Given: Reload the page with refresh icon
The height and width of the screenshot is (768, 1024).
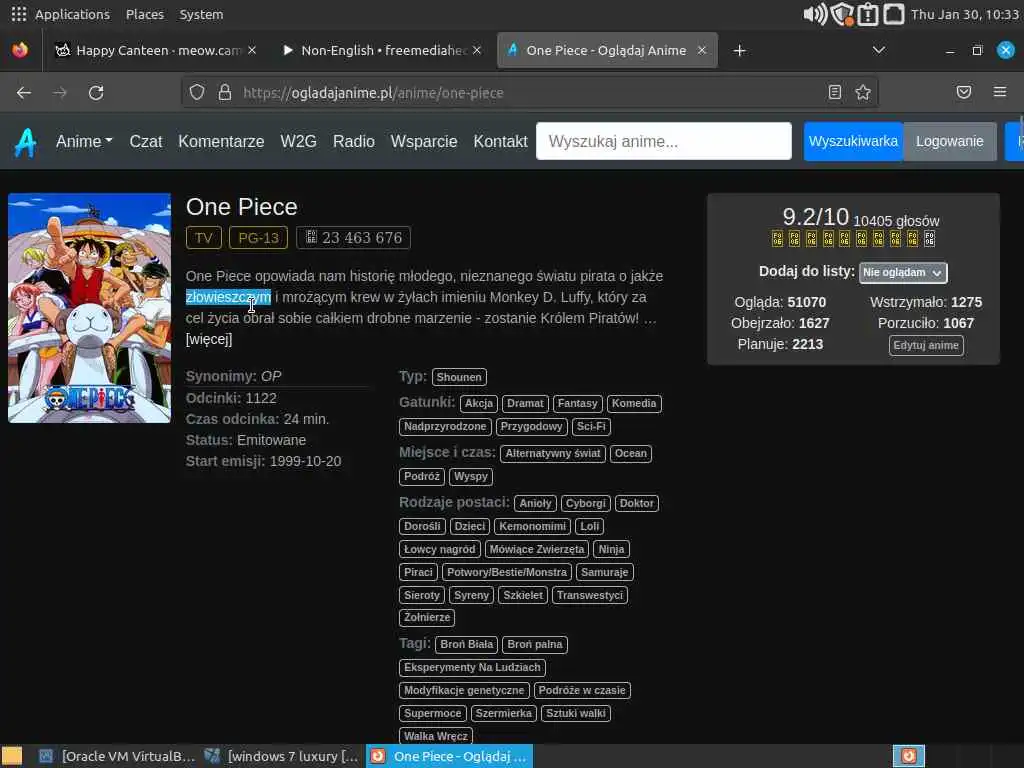Looking at the screenshot, I should coord(96,93).
